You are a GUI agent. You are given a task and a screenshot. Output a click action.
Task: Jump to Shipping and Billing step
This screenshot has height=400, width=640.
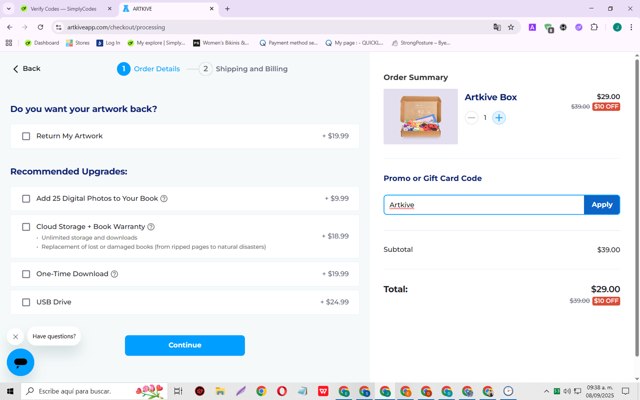[x=244, y=69]
